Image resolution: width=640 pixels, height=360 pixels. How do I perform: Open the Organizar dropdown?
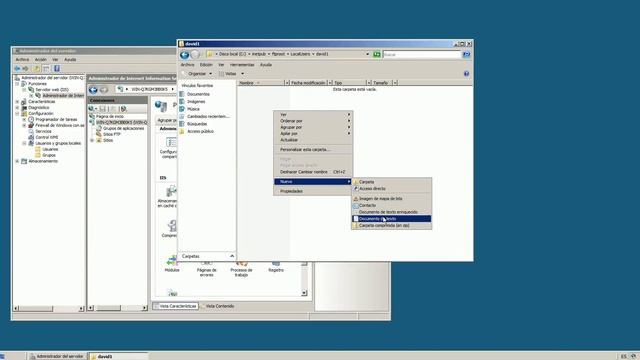[197, 73]
